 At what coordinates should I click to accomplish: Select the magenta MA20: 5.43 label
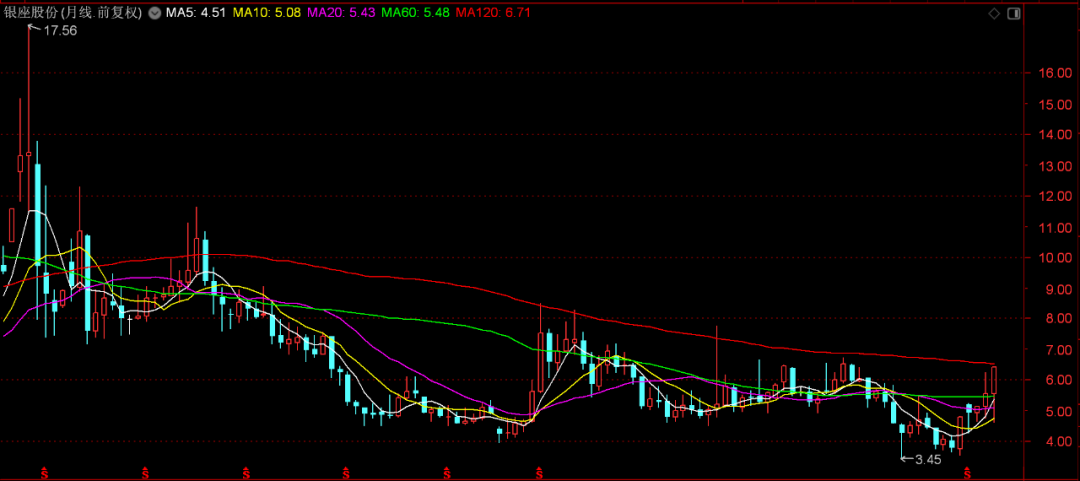tap(341, 13)
